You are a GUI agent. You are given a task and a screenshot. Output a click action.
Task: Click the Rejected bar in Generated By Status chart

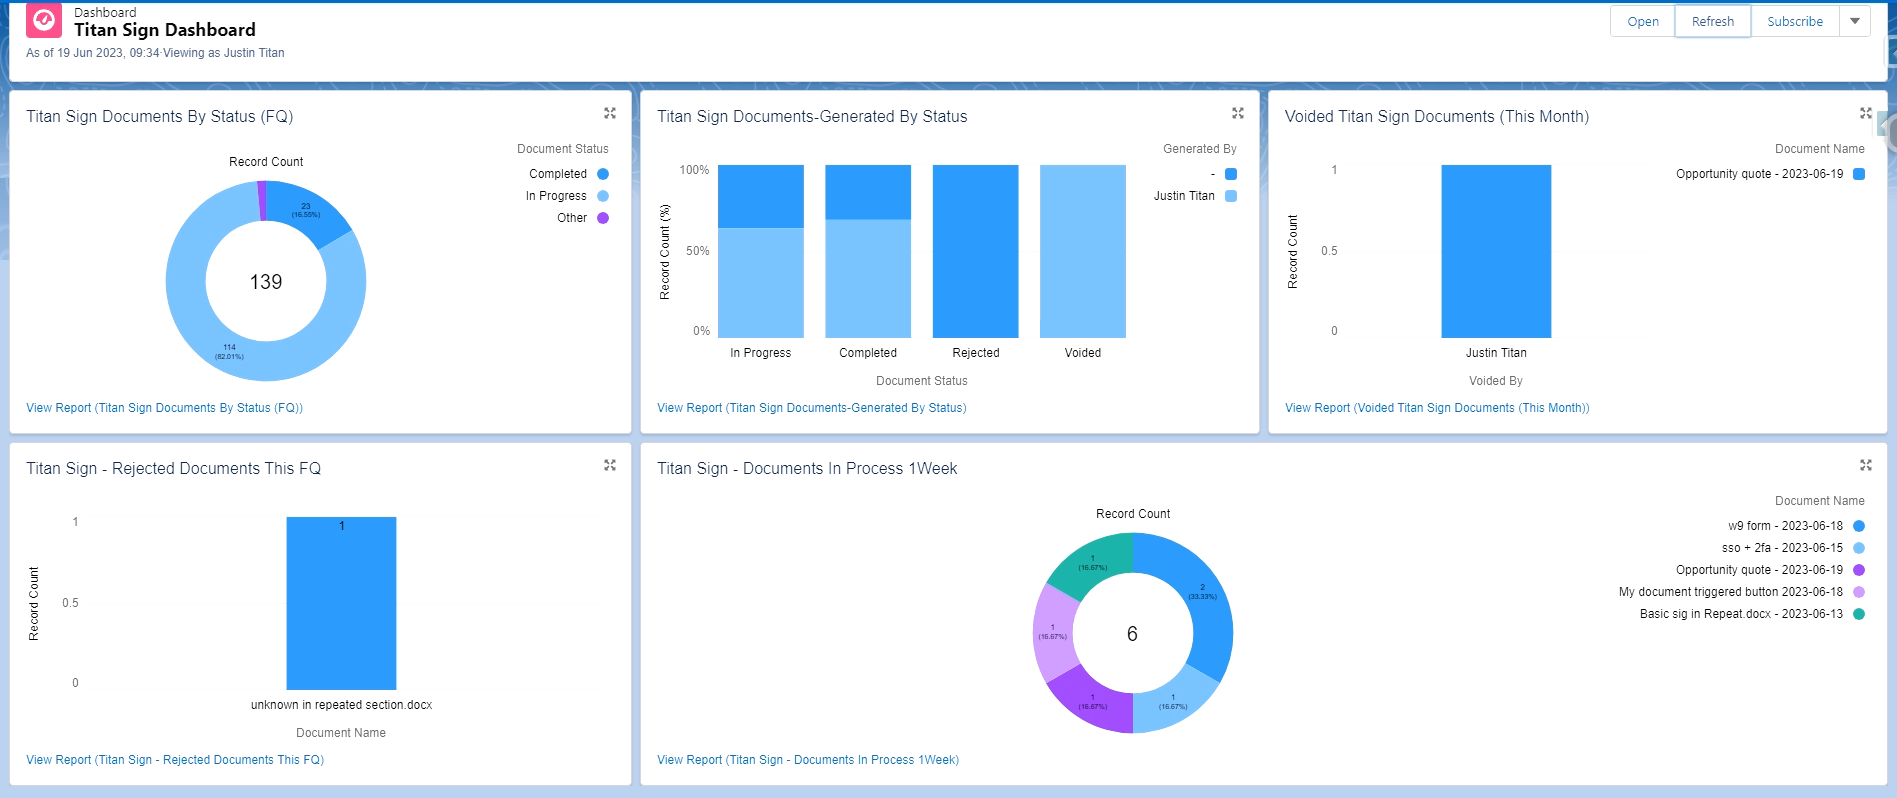976,251
